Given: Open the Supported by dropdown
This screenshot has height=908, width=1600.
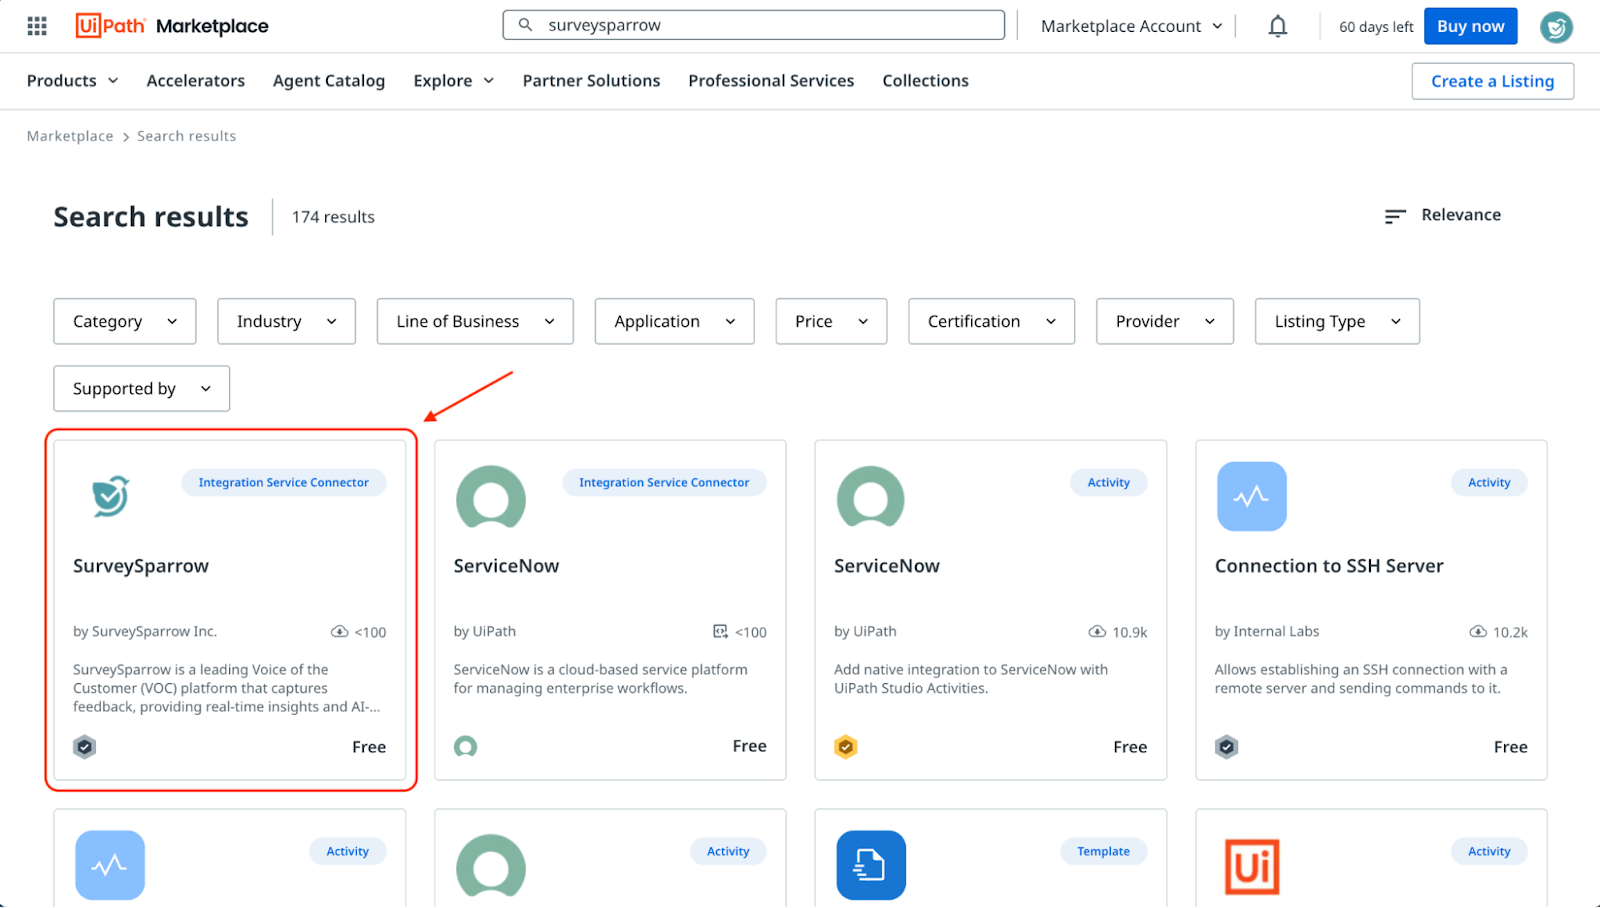Looking at the screenshot, I should [x=141, y=388].
